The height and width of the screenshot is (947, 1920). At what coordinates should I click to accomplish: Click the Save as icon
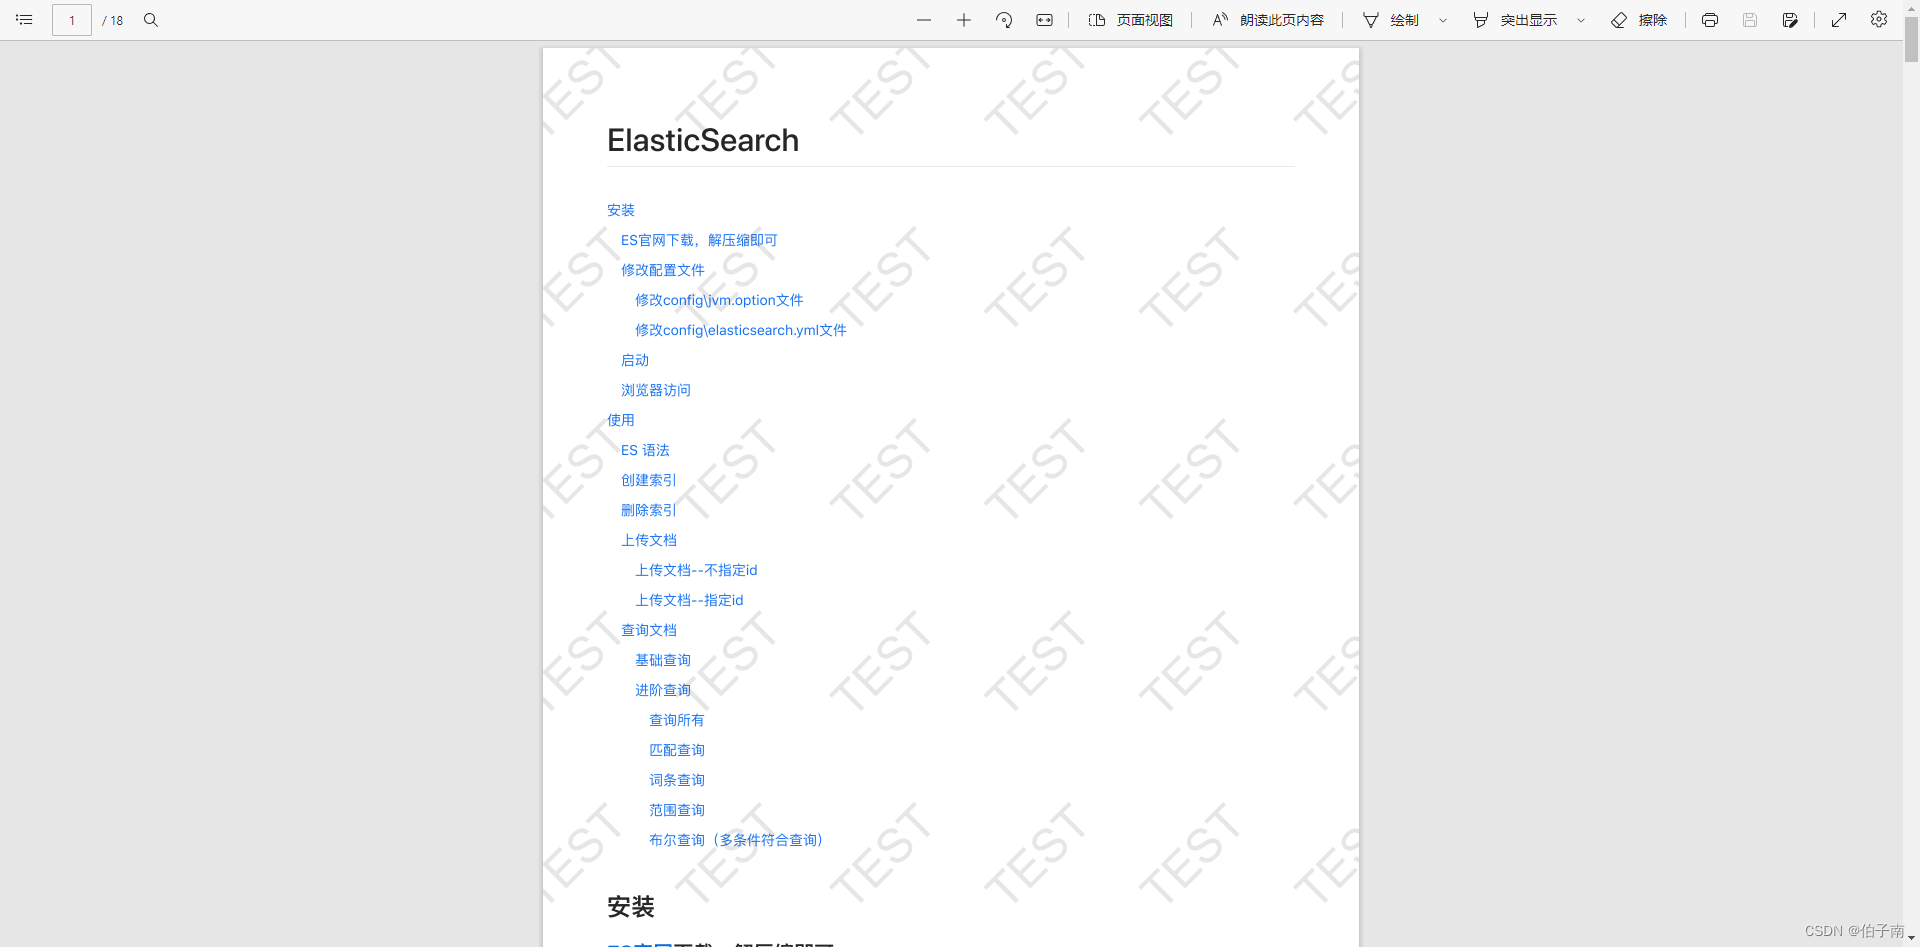[x=1790, y=20]
